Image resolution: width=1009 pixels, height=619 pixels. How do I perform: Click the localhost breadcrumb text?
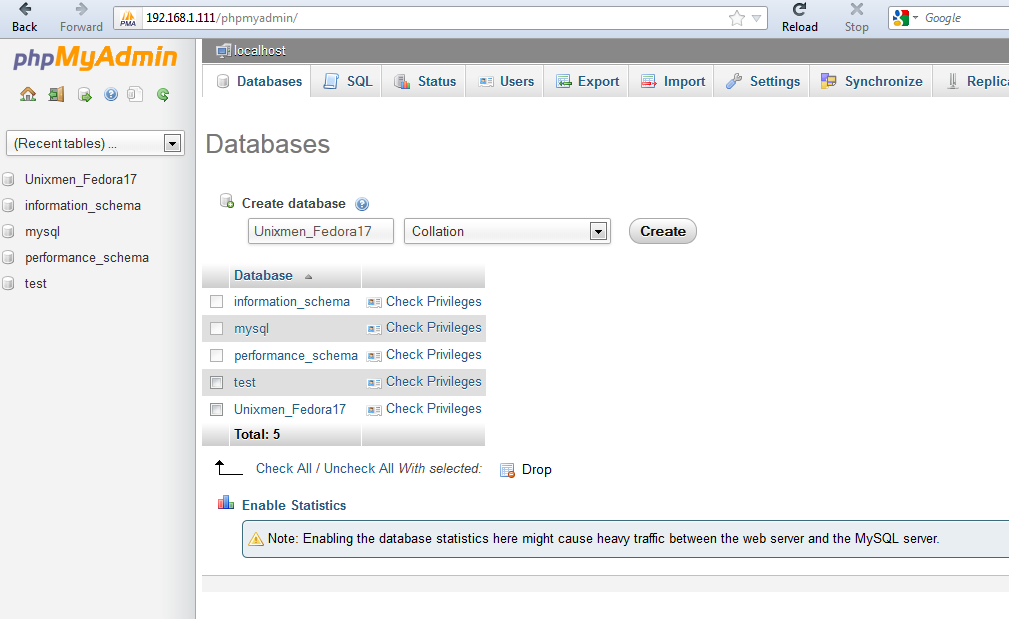(259, 51)
